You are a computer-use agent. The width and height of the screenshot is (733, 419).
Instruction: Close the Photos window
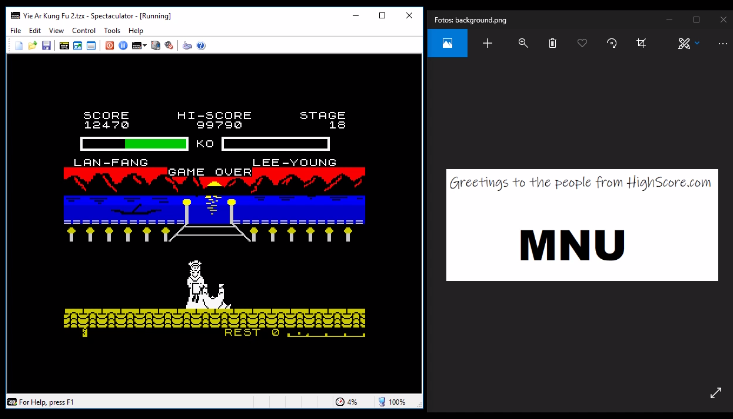723,20
